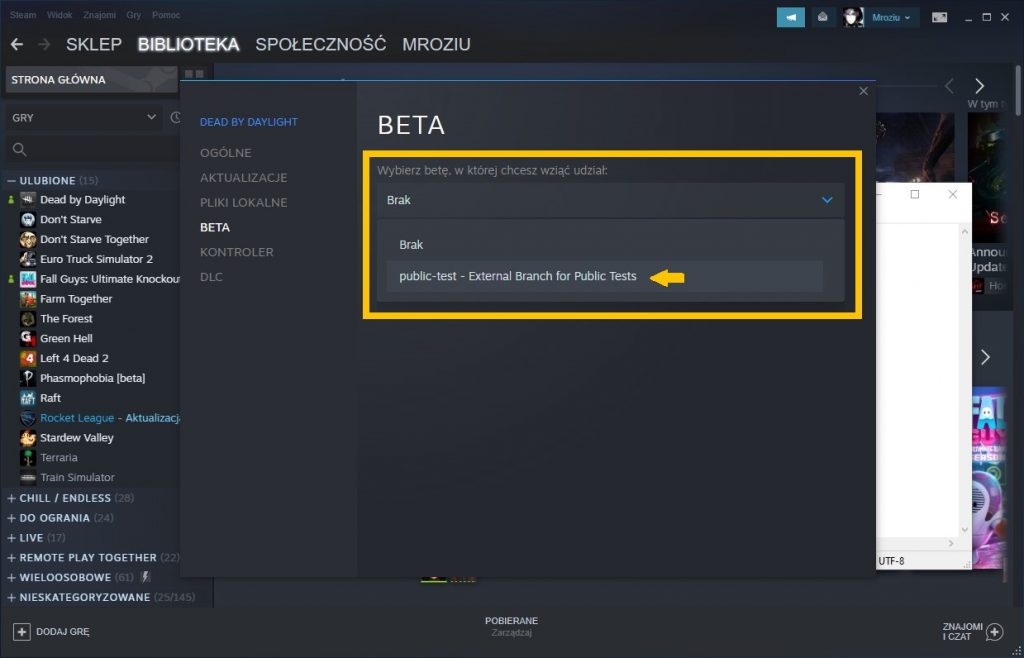Viewport: 1024px width, 658px height.
Task: Open the KONTROLER properties tab
Action: click(236, 252)
